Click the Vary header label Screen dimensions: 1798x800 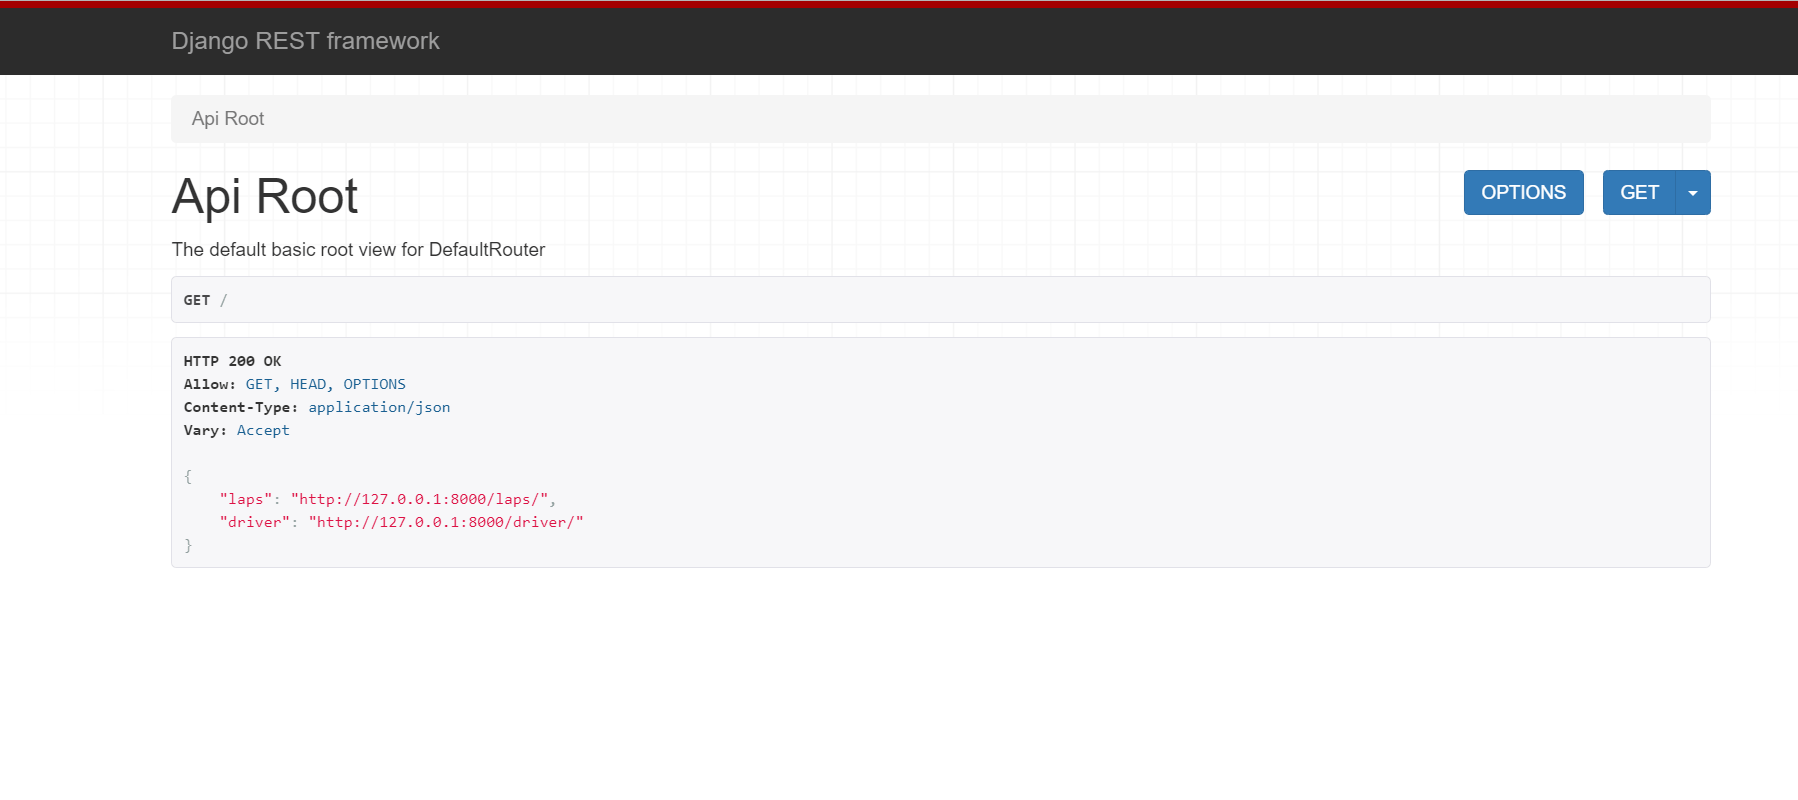coord(204,430)
